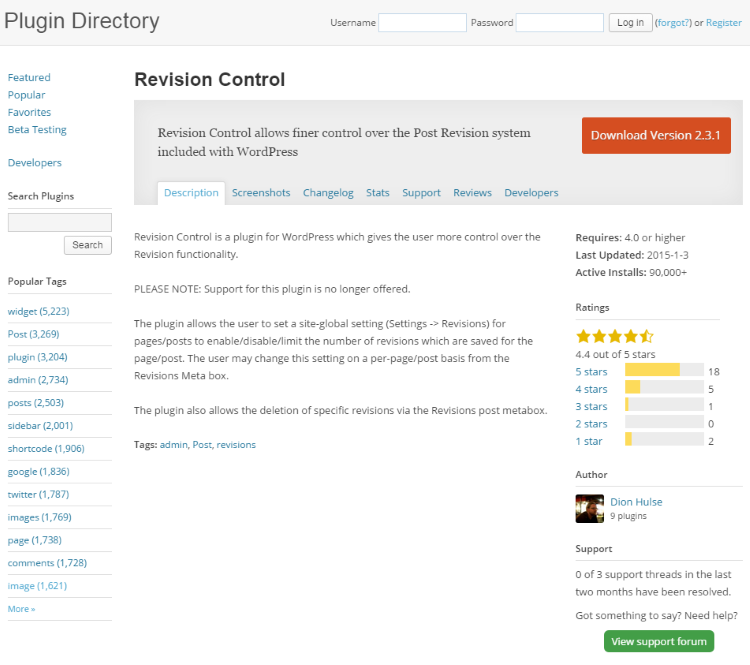
Task: Open the Favorites link
Action: pos(29,112)
